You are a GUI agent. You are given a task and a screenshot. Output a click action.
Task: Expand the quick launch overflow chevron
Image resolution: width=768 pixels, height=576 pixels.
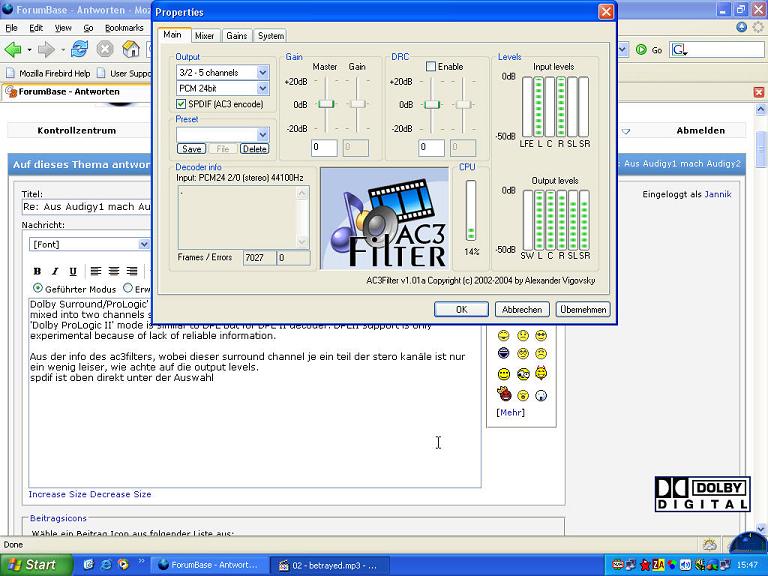[x=142, y=561]
